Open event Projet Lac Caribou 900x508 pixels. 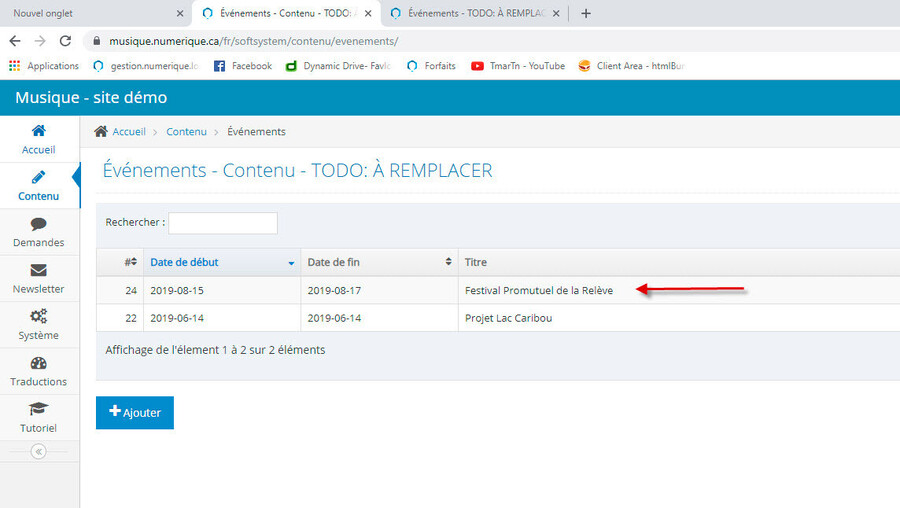tap(509, 318)
